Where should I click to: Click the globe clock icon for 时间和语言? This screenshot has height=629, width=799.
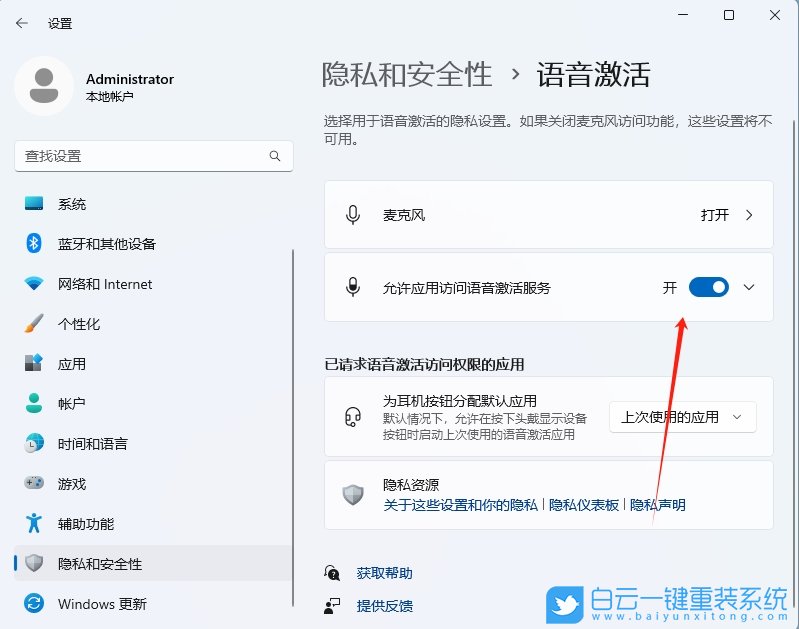[34, 443]
